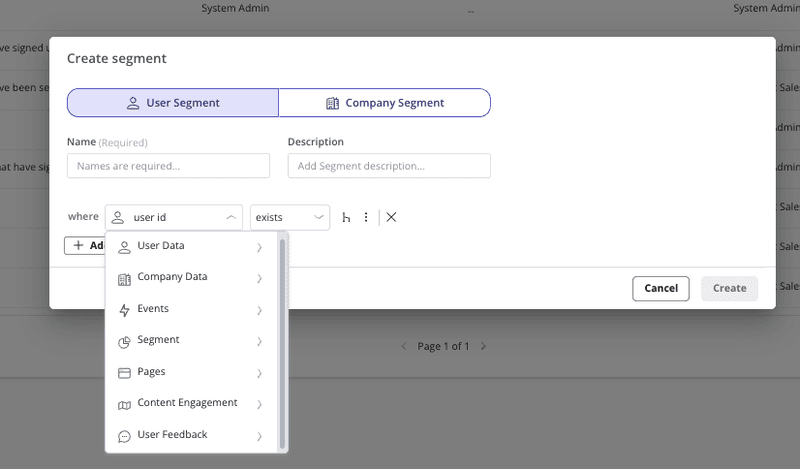Switch to the Company Segment toggle

(384, 103)
